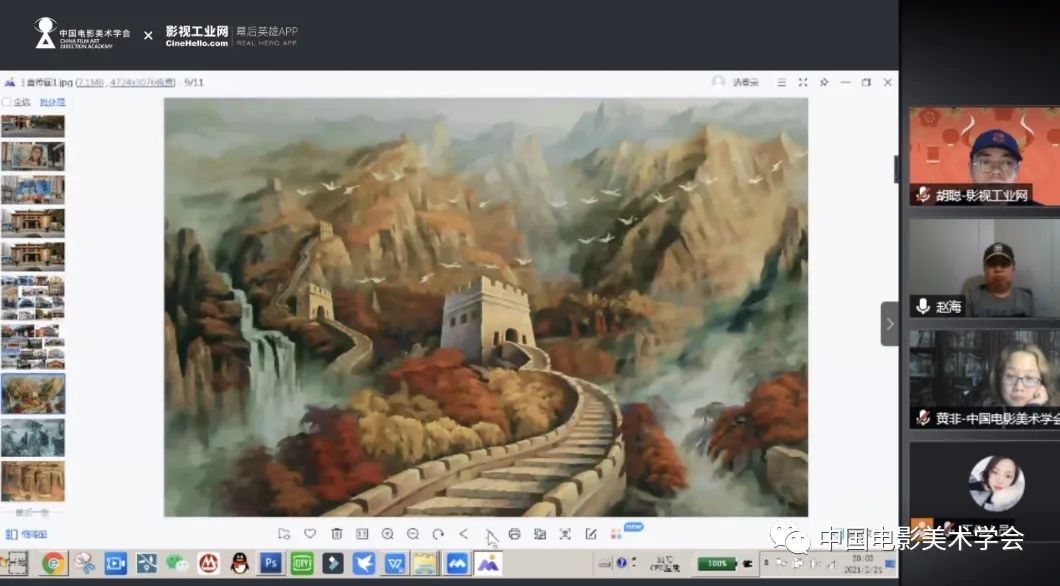Show image at actual 1:1 size
This screenshot has width=1060, height=586.
362,534
